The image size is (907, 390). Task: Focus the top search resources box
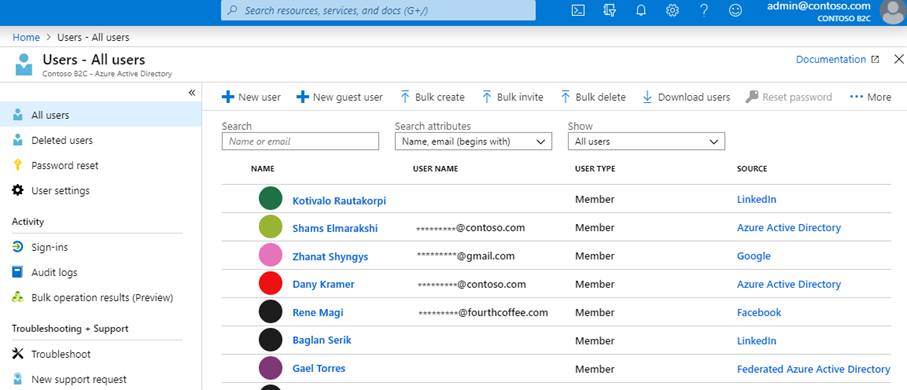pos(378,10)
